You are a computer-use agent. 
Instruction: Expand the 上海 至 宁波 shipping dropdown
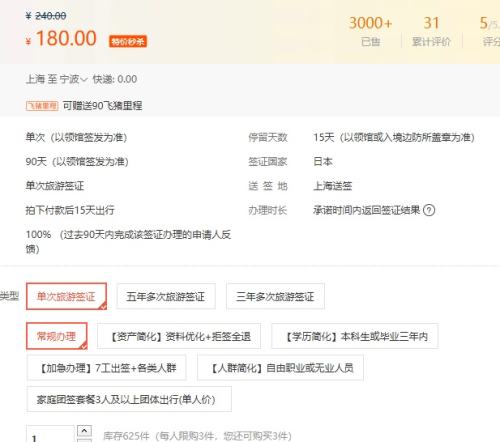(56, 79)
